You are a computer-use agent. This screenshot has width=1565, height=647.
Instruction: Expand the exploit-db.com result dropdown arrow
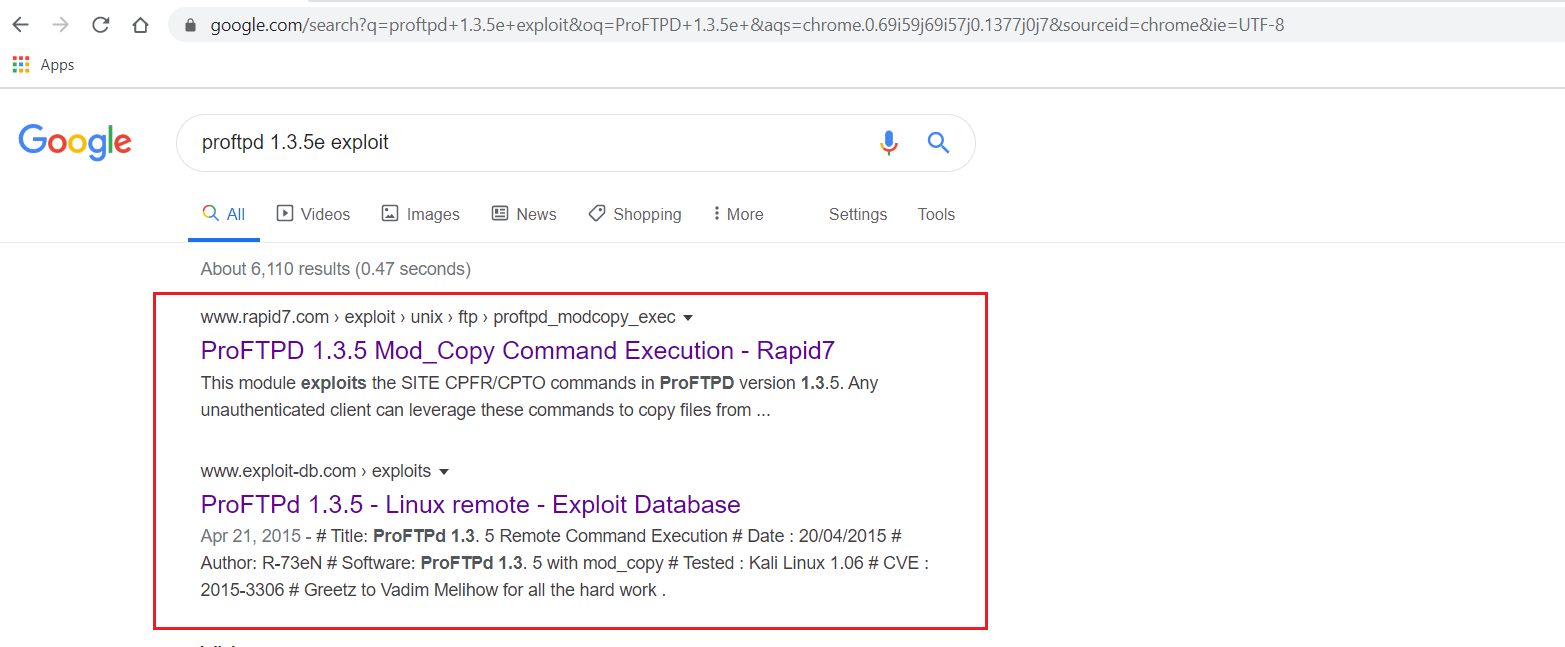(x=444, y=472)
